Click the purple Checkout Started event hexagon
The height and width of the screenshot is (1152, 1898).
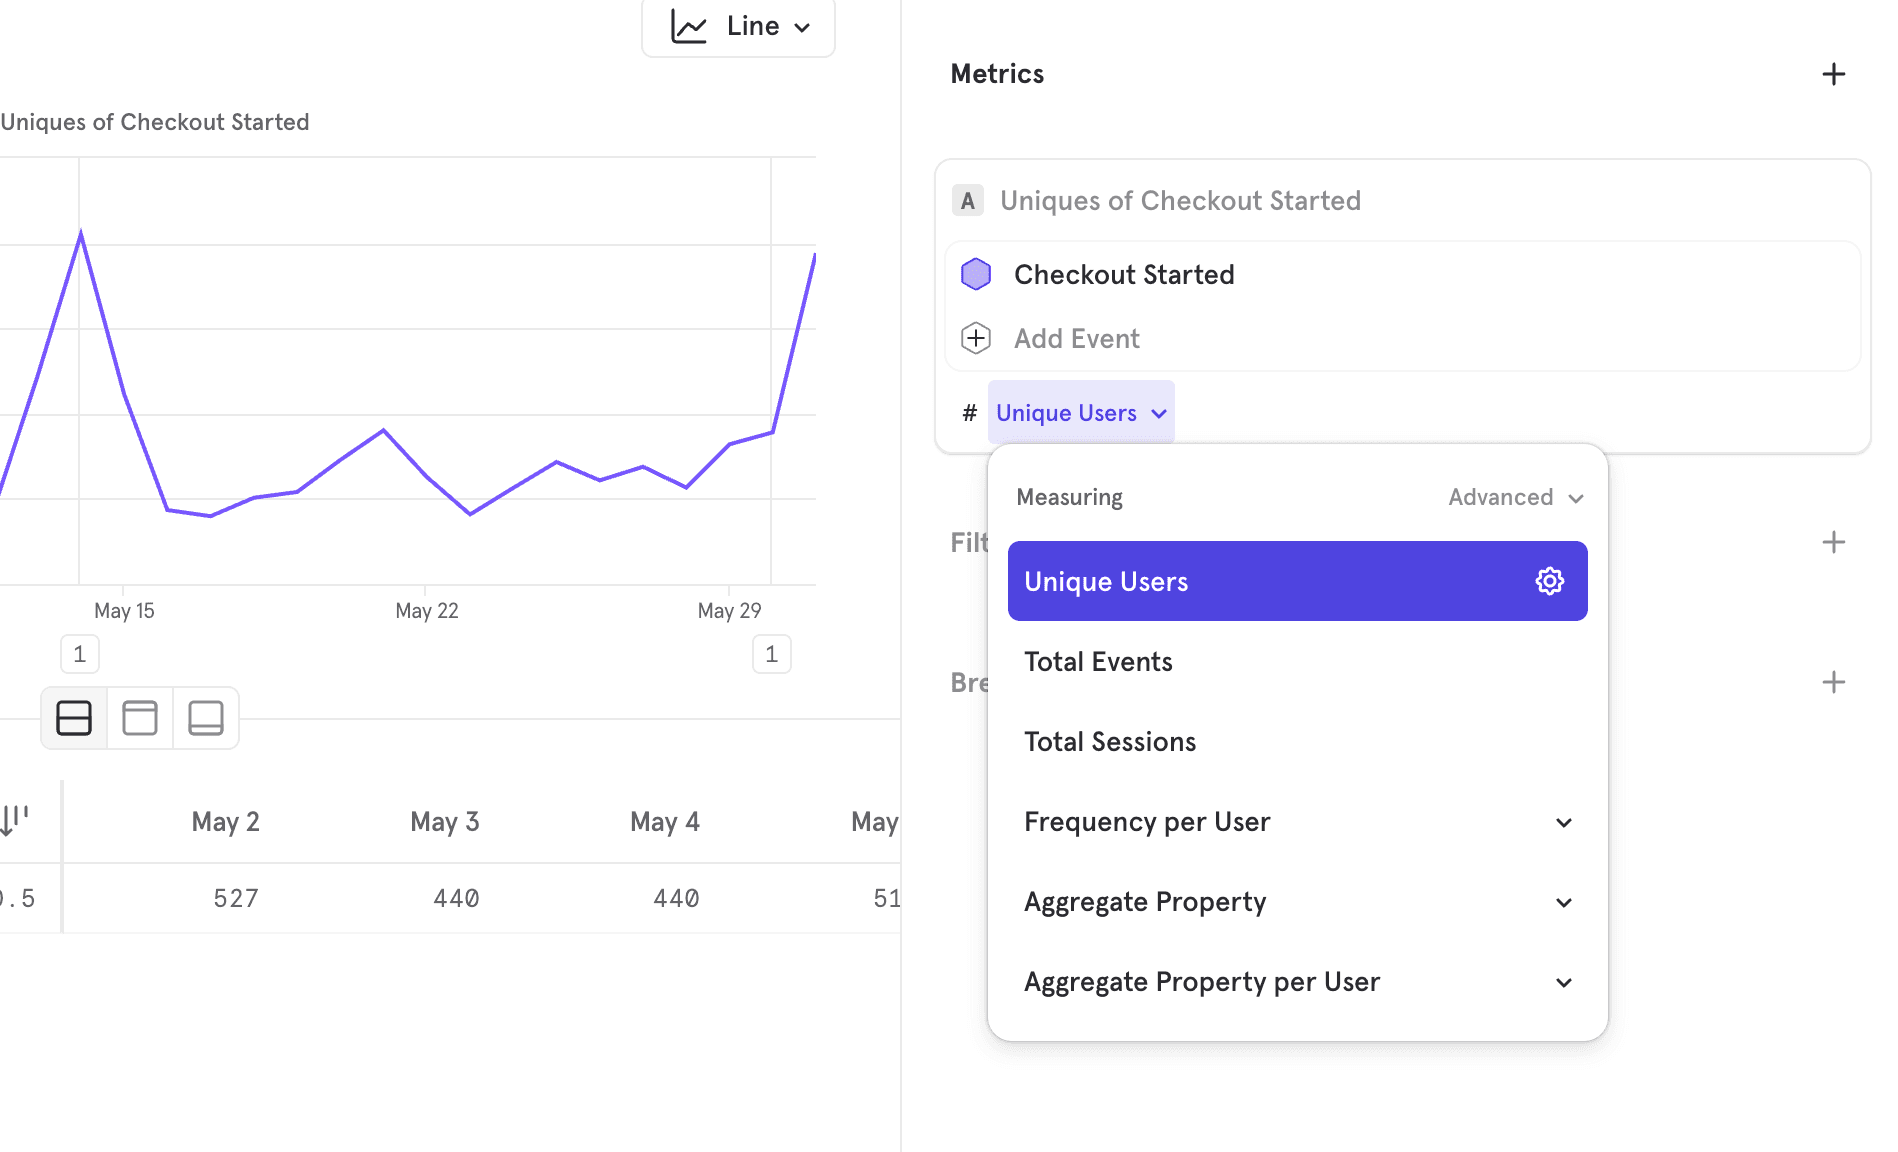(x=975, y=274)
